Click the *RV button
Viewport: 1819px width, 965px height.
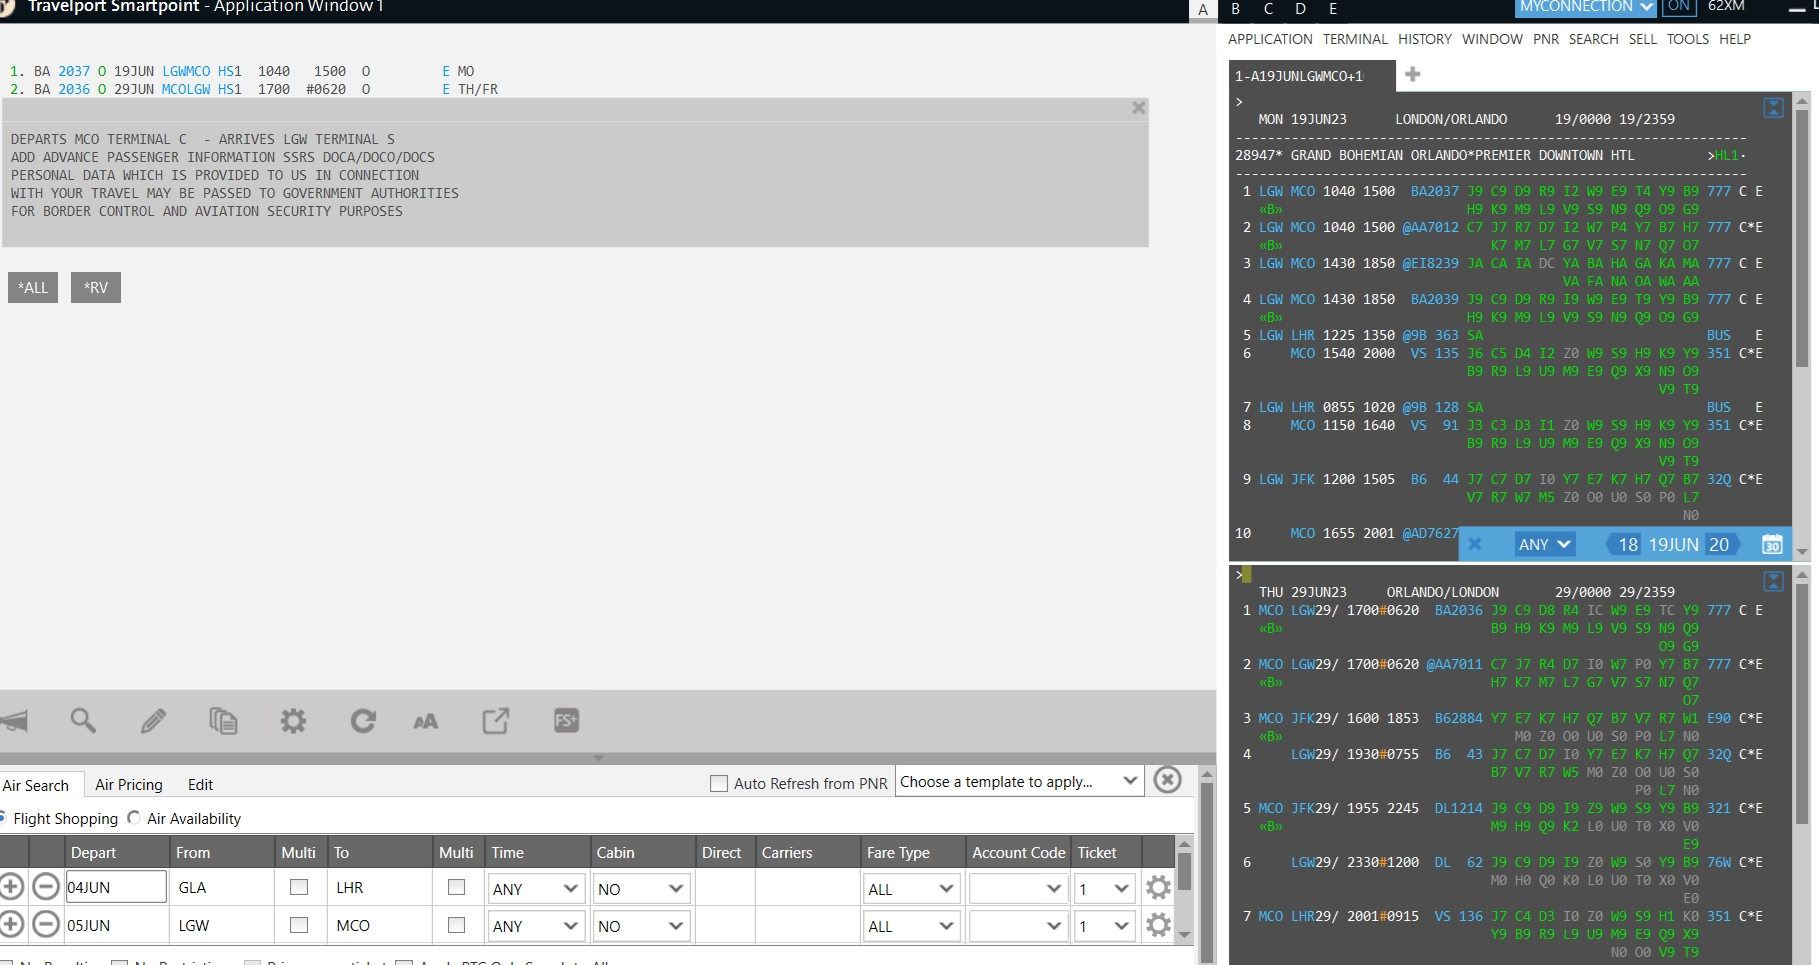[x=96, y=287]
